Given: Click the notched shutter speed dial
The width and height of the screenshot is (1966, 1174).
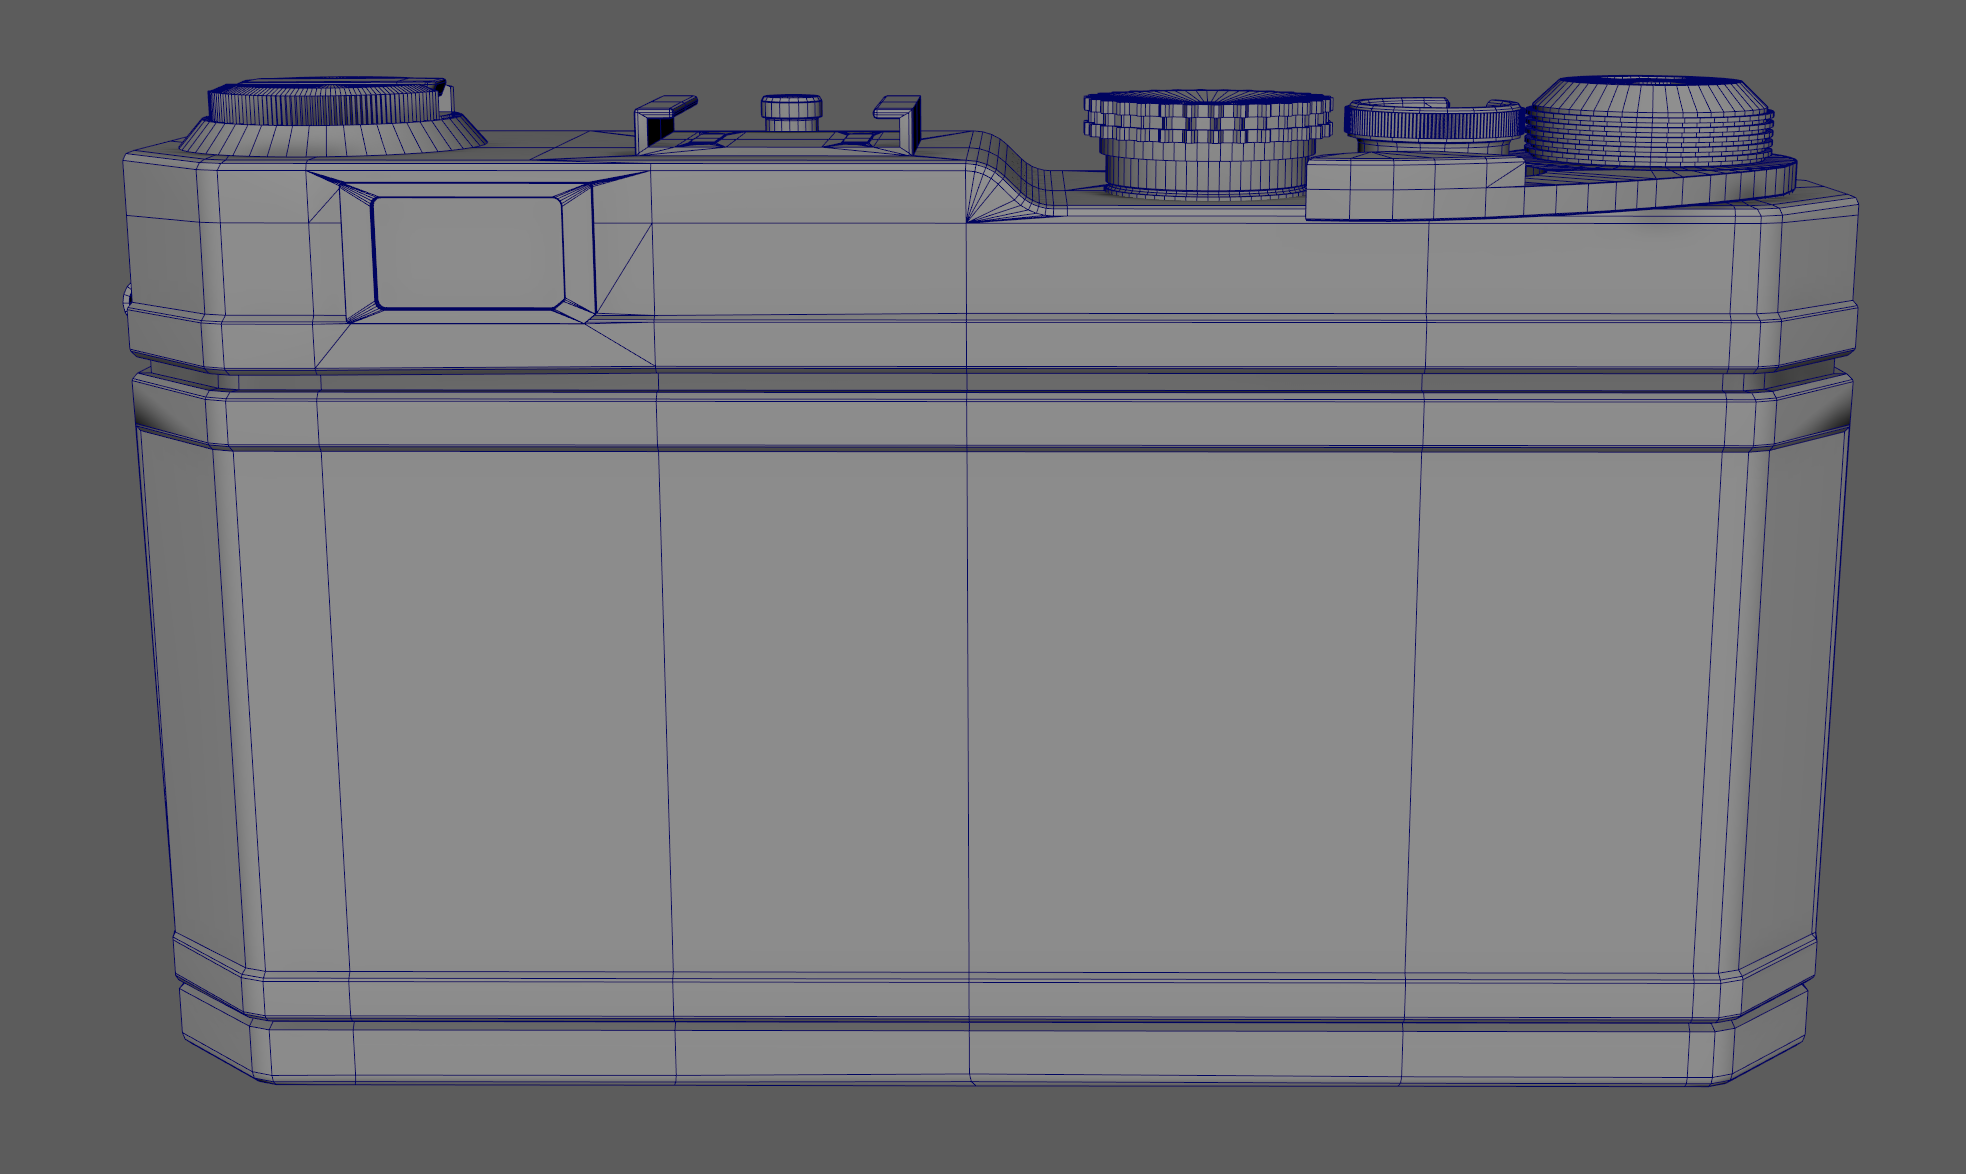Looking at the screenshot, I should [1208, 118].
